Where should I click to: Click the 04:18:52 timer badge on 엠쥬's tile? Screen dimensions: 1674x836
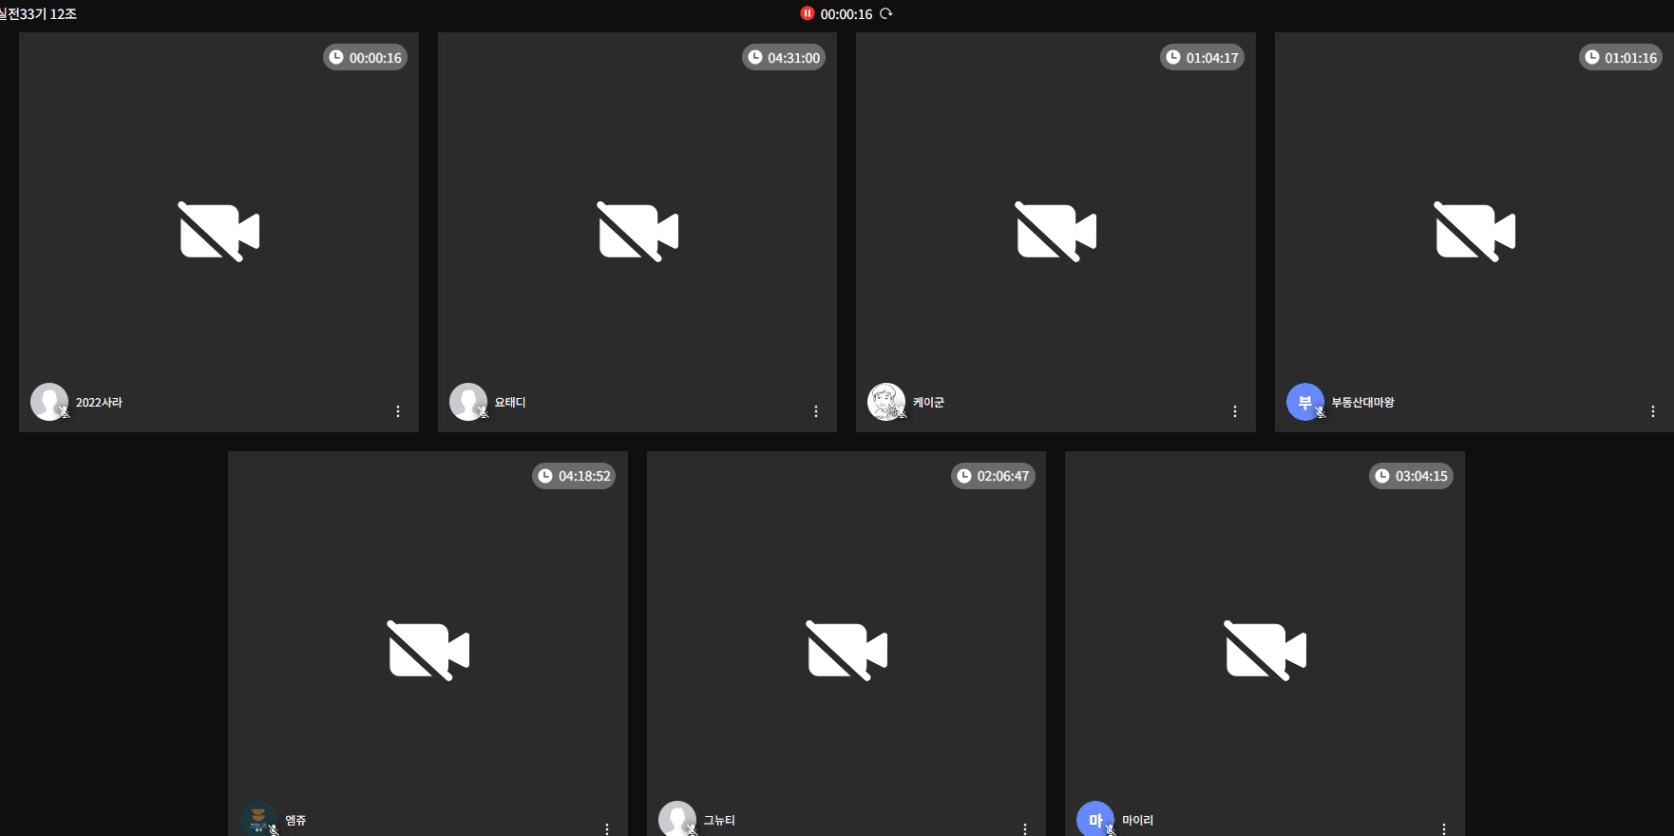(574, 476)
